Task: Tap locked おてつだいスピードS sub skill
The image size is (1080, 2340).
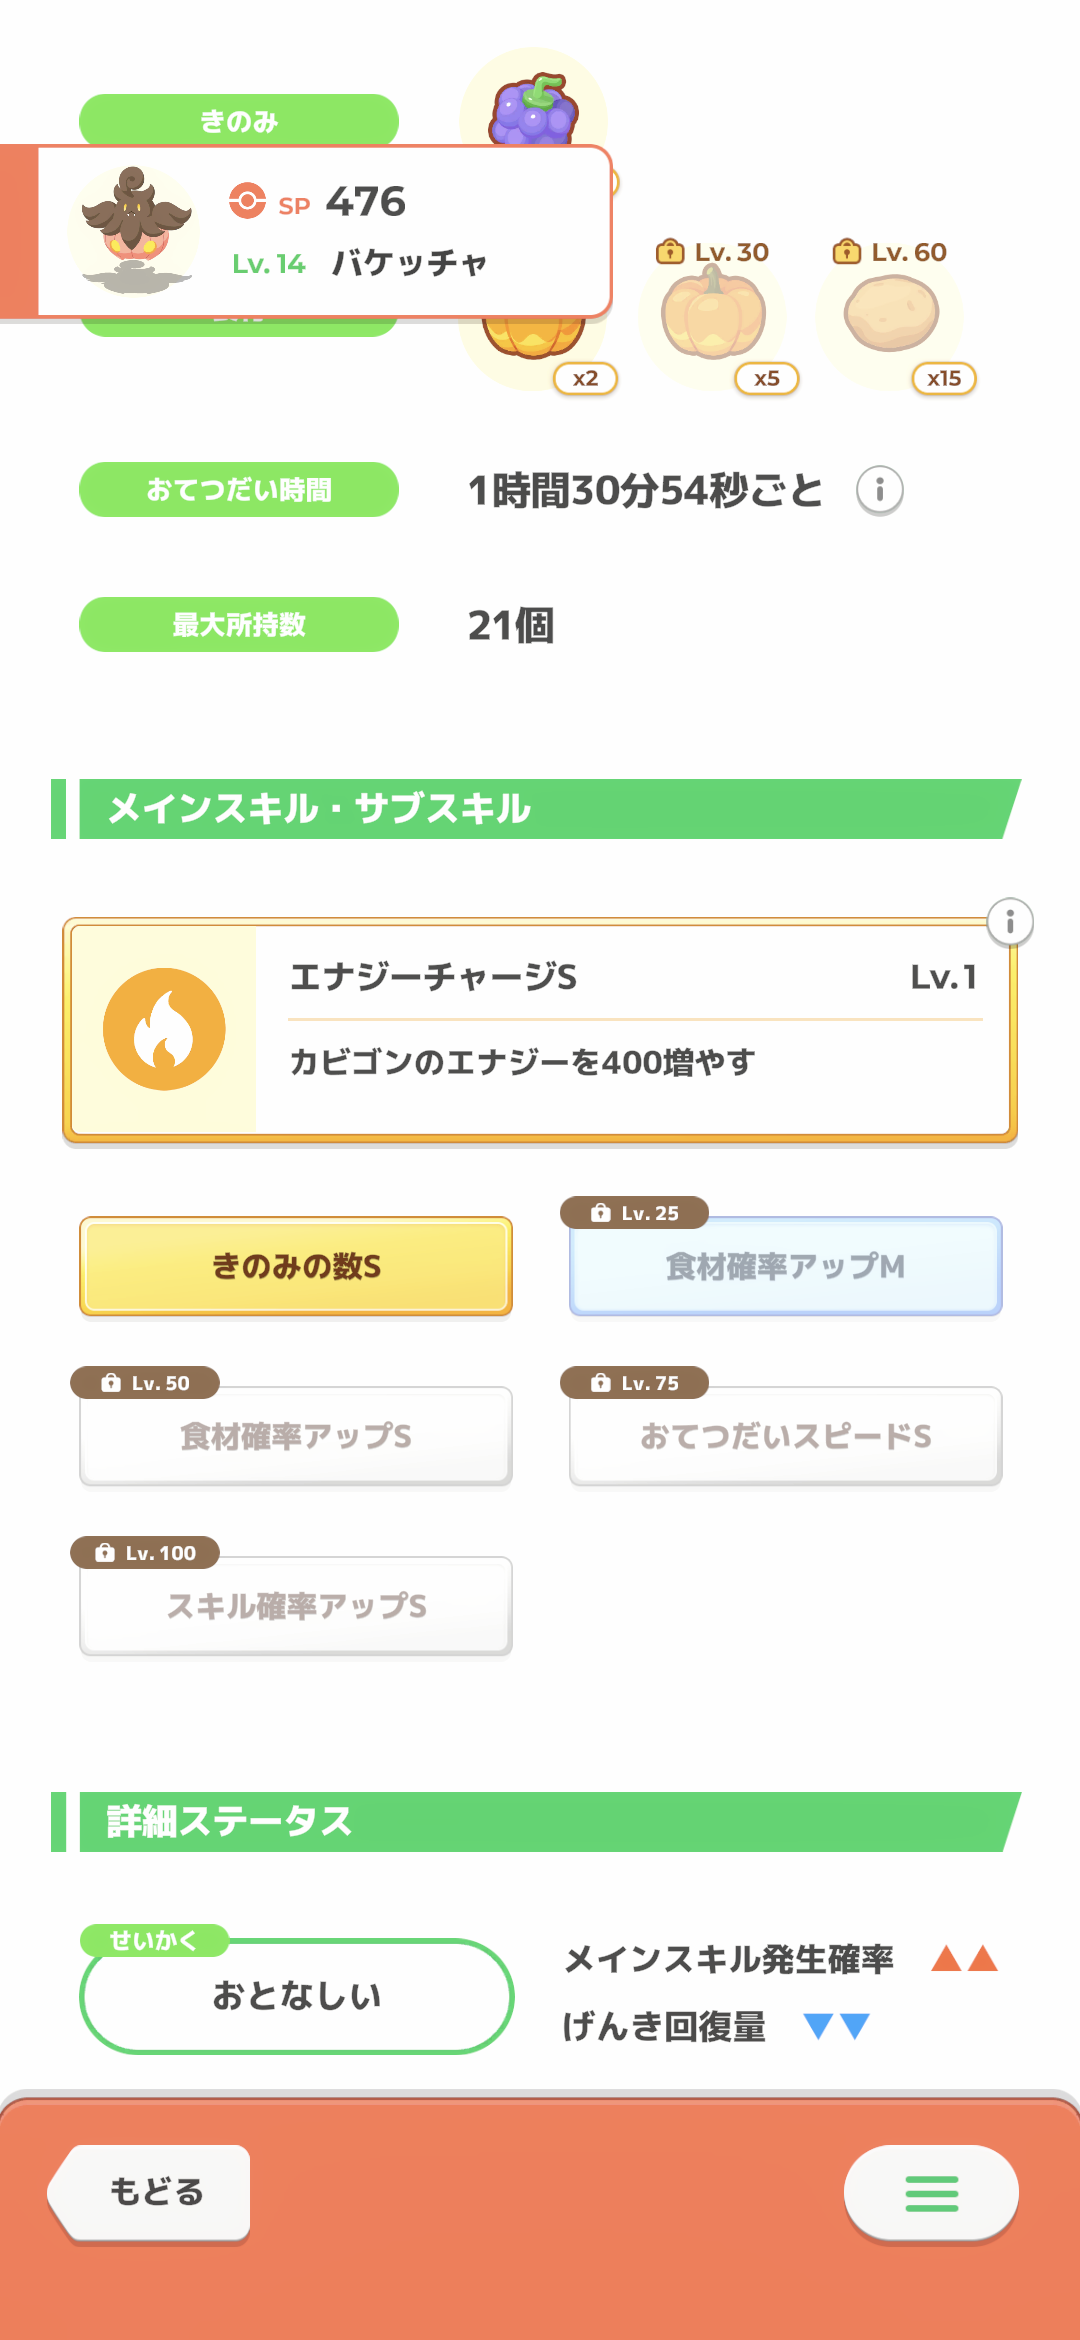Action: coord(785,1436)
